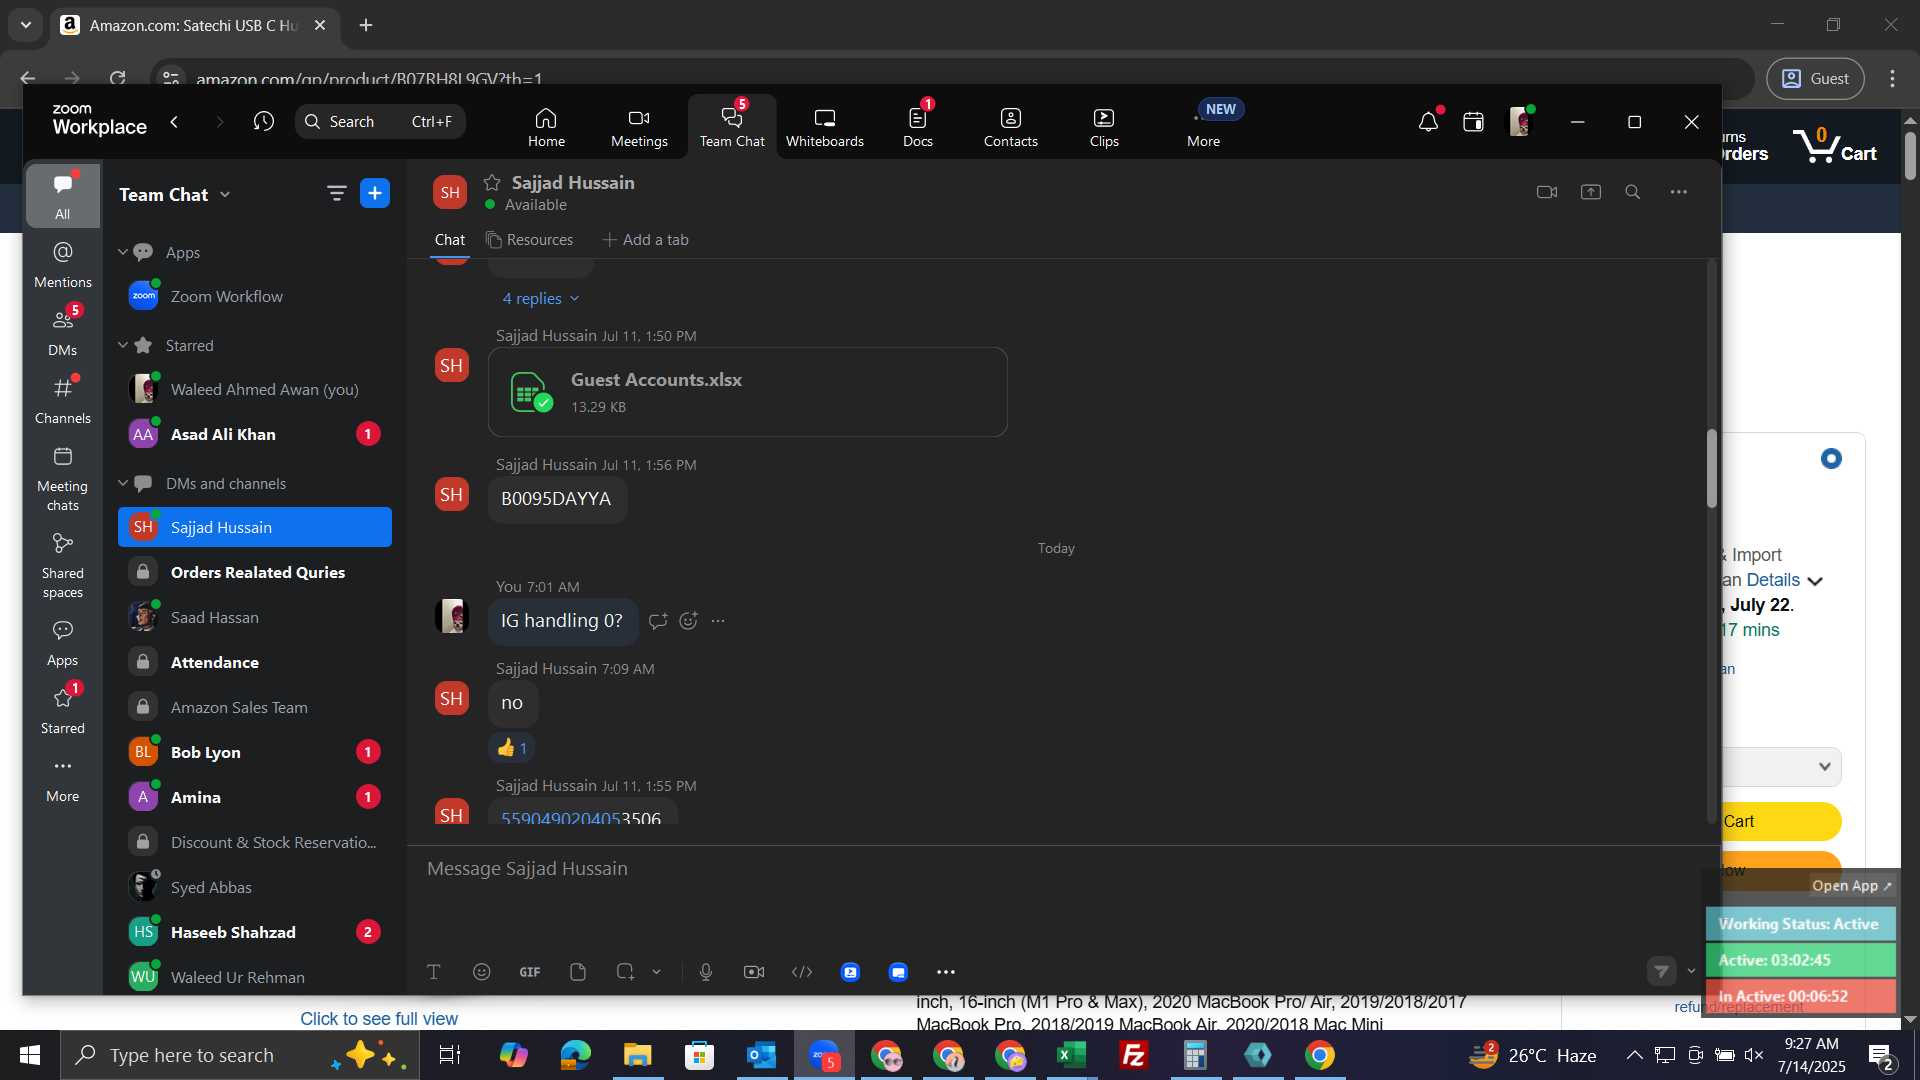The height and width of the screenshot is (1080, 1920).
Task: Select the All chats sidebar item
Action: (x=62, y=195)
